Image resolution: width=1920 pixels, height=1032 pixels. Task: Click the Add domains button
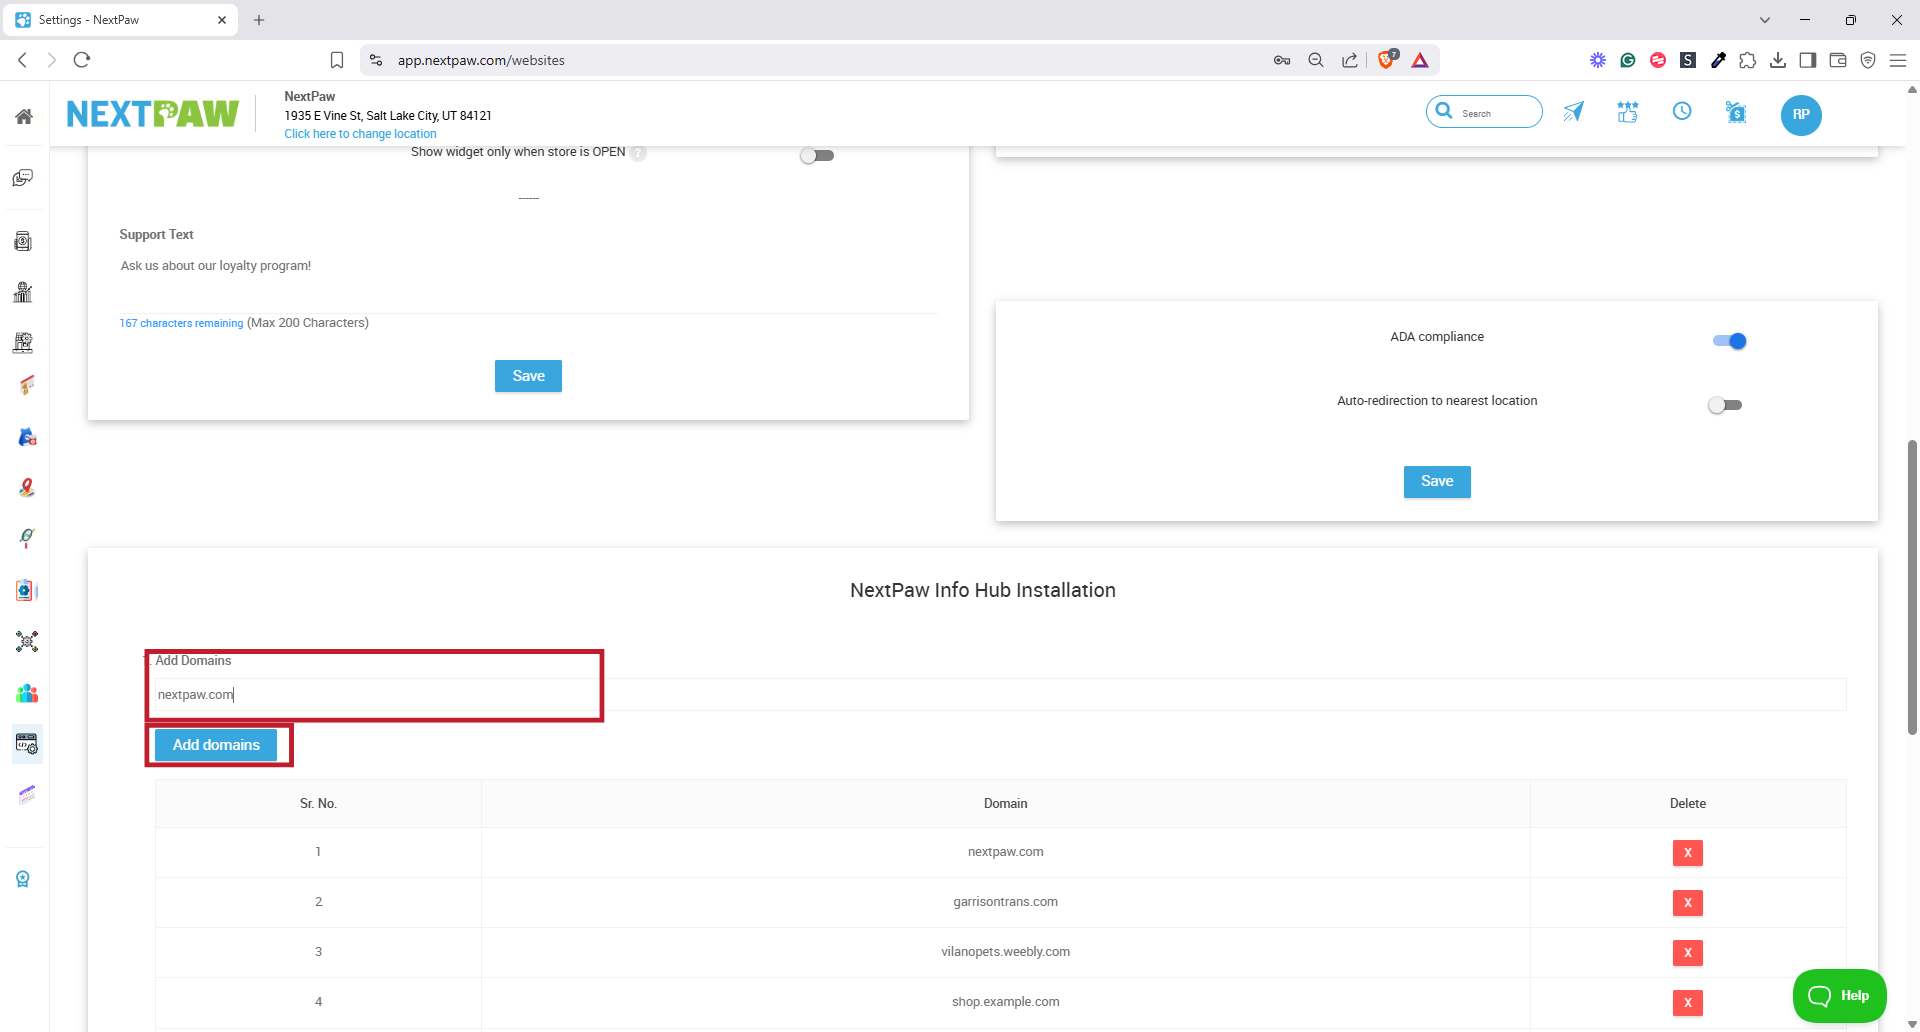coord(216,745)
